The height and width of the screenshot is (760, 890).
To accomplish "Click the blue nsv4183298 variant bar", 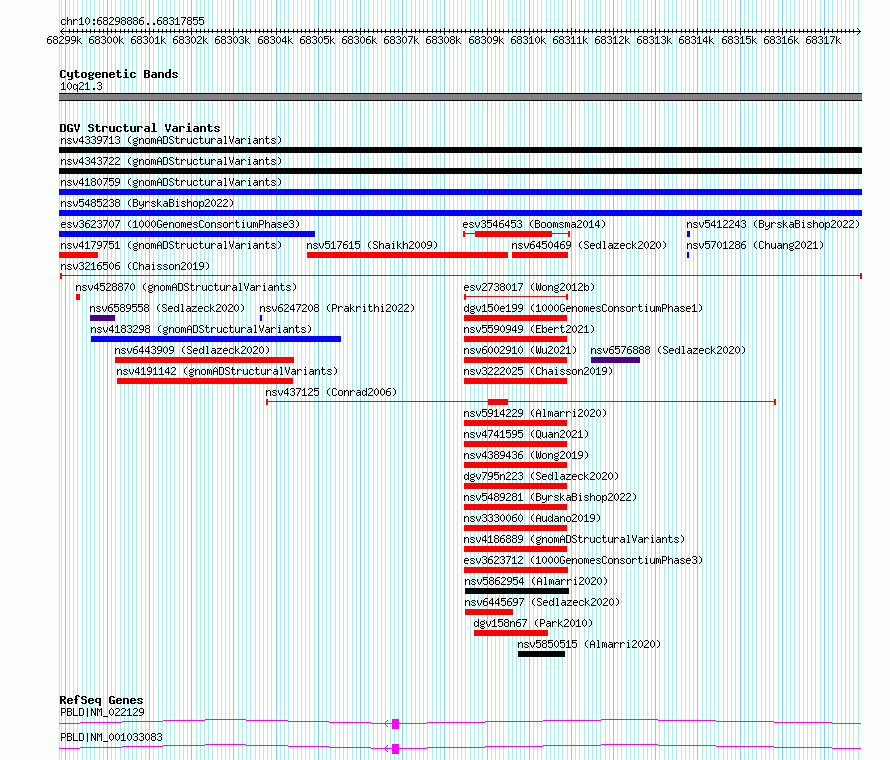I will 216,339.
